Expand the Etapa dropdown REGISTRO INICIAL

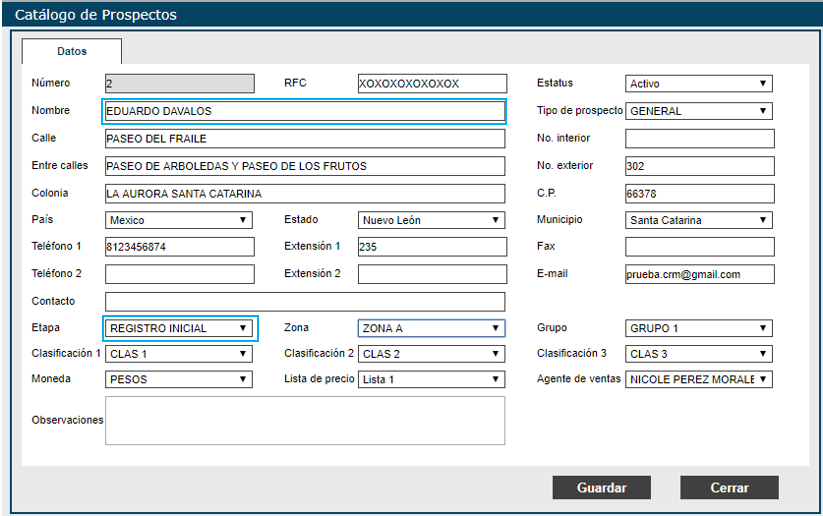click(x=180, y=328)
